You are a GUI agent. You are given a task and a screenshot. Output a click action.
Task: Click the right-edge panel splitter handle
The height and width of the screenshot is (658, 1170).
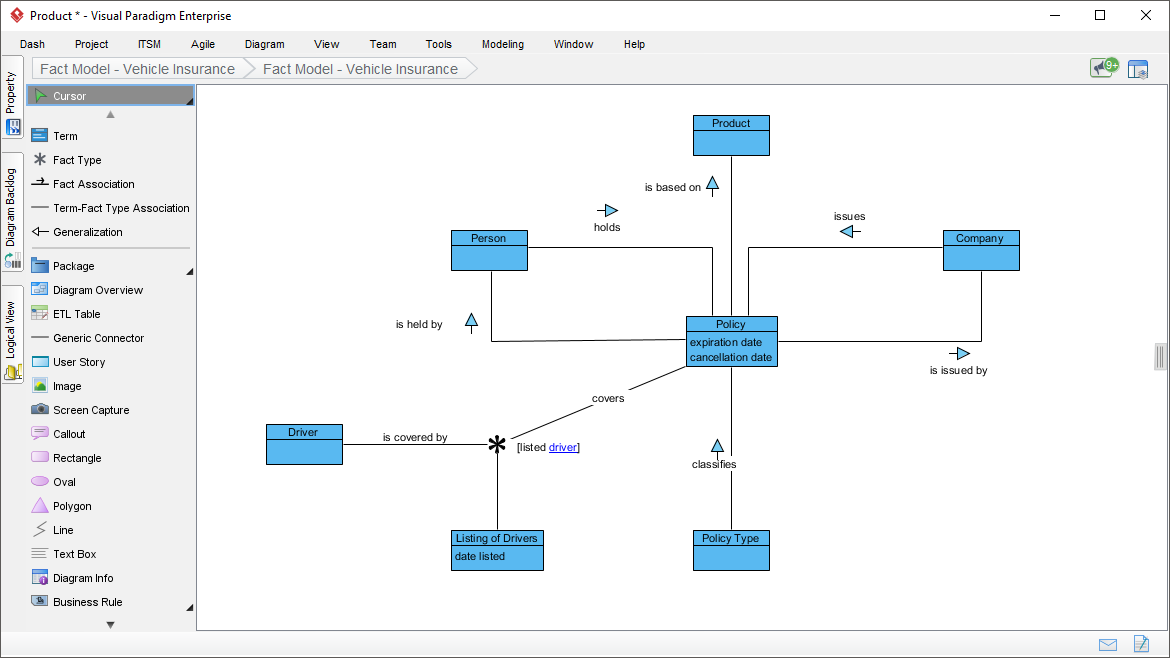point(1160,357)
